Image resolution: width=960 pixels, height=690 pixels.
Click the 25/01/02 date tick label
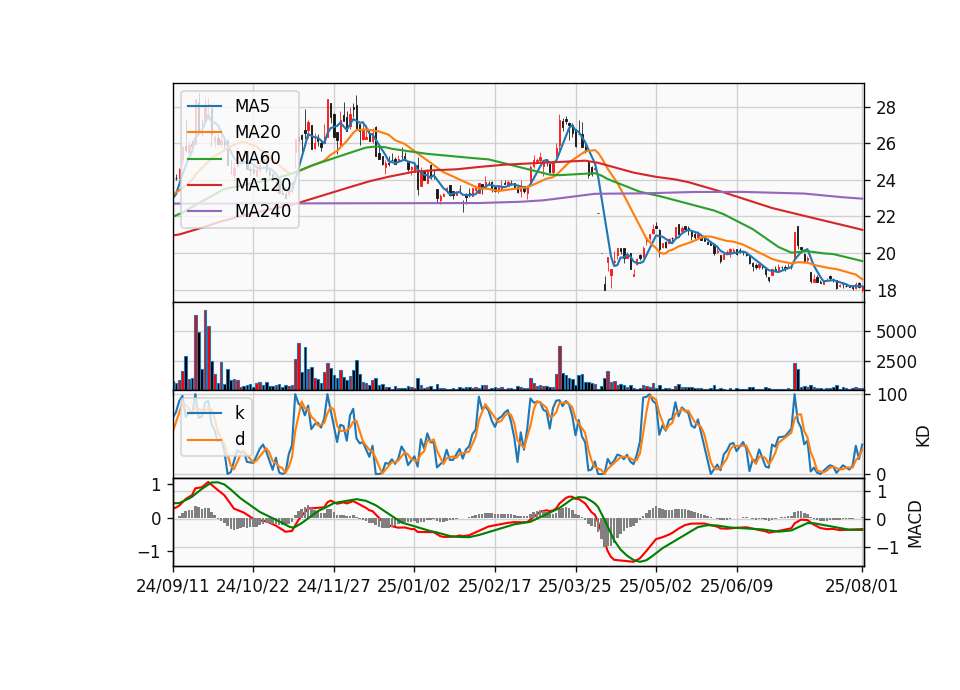pyautogui.click(x=414, y=586)
